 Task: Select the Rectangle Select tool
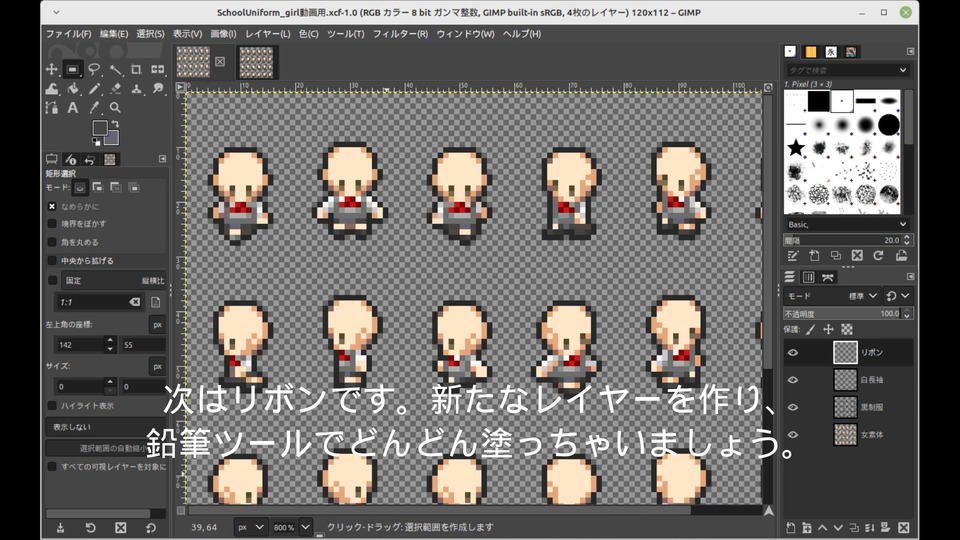[x=72, y=69]
